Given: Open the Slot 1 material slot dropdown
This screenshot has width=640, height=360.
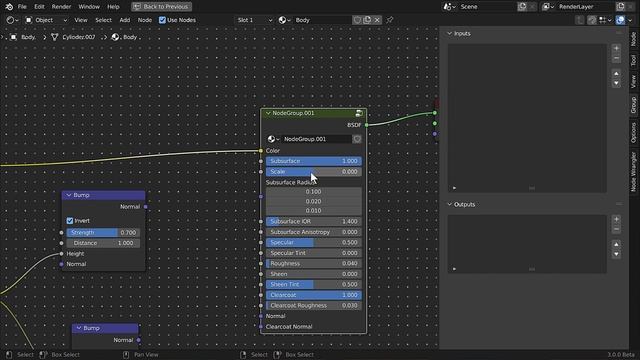Looking at the screenshot, I should pyautogui.click(x=254, y=20).
